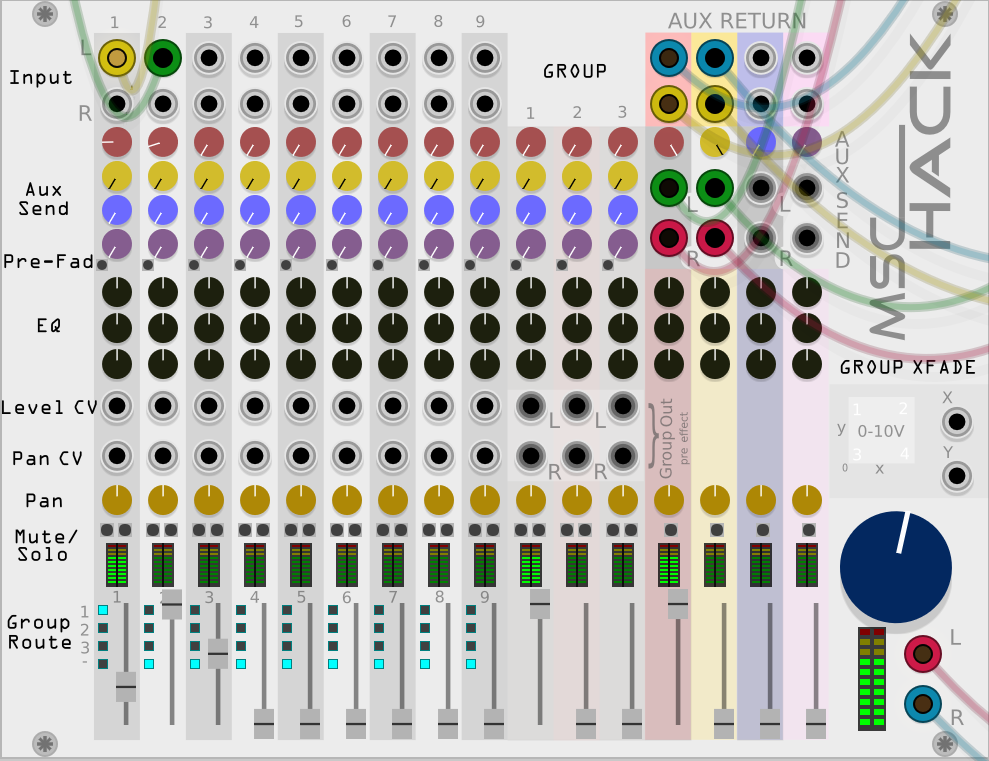
Task: Toggle channel 1 group route 1 button
Action: [103, 610]
